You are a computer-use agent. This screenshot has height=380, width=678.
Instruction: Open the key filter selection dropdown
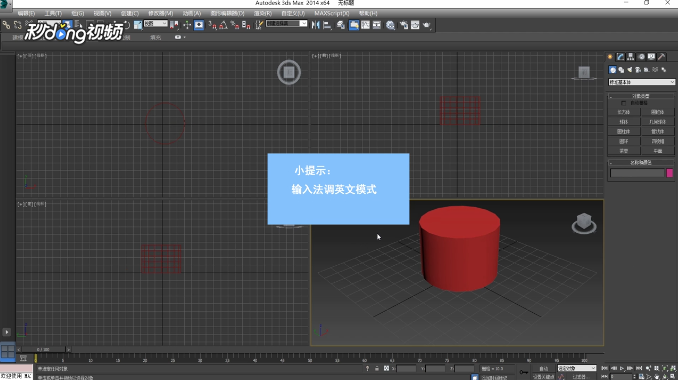point(576,368)
